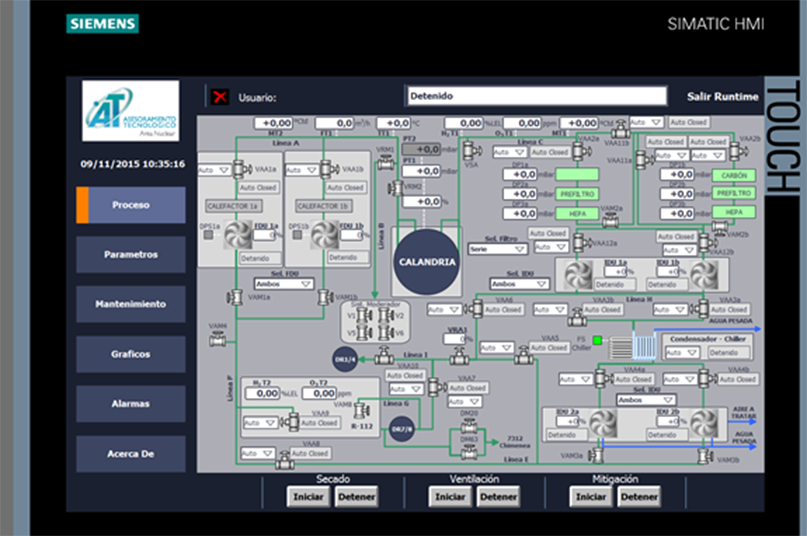The height and width of the screenshot is (536, 807).
Task: Click the Detenido status field beside Usuario
Action: pos(537,96)
